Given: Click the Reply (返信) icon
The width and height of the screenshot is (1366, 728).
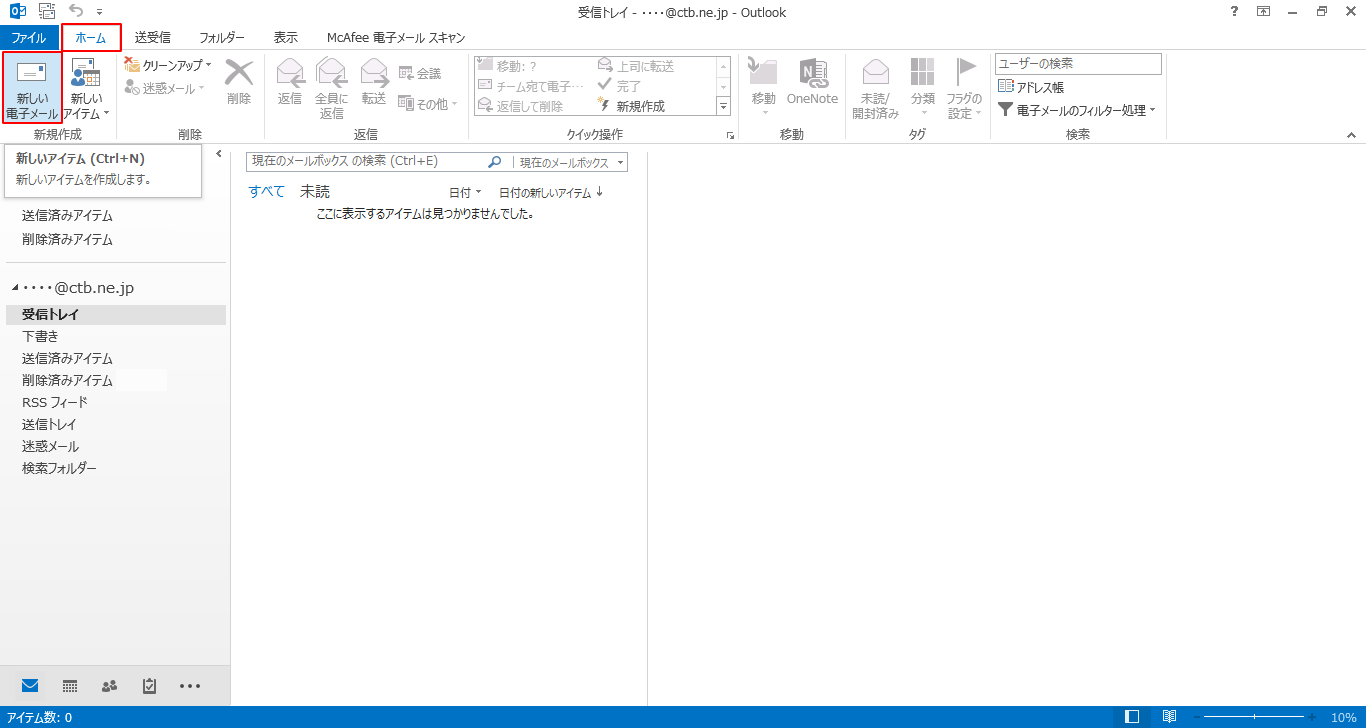Looking at the screenshot, I should [290, 81].
